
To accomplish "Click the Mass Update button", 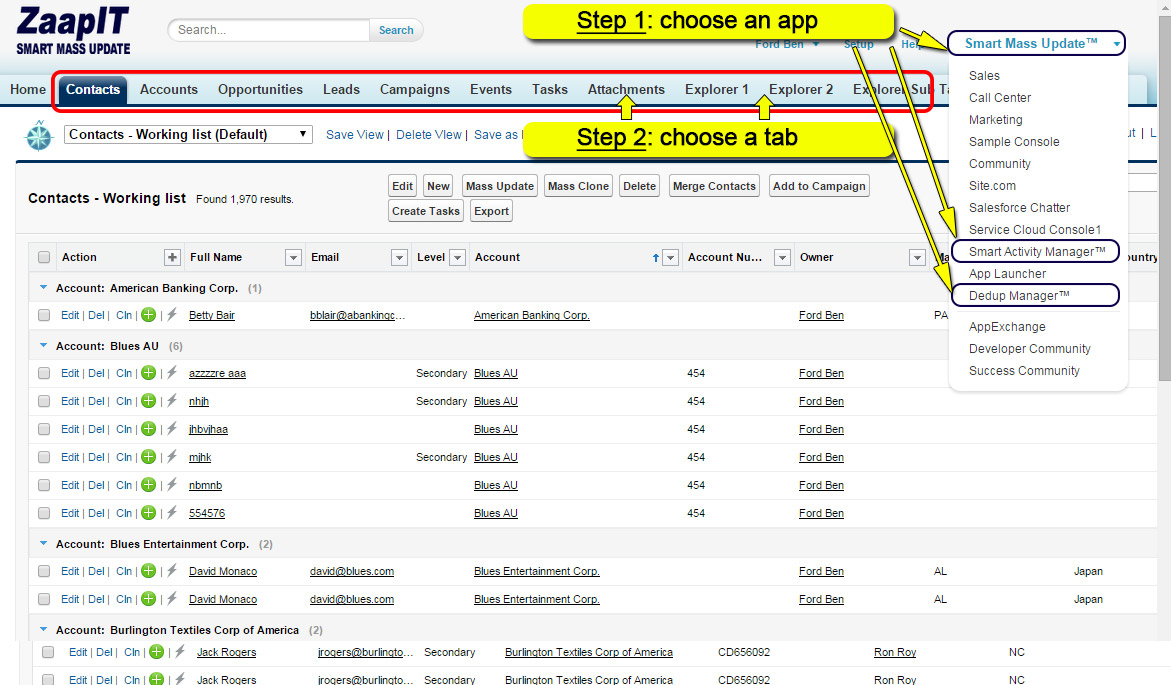I will (x=500, y=186).
